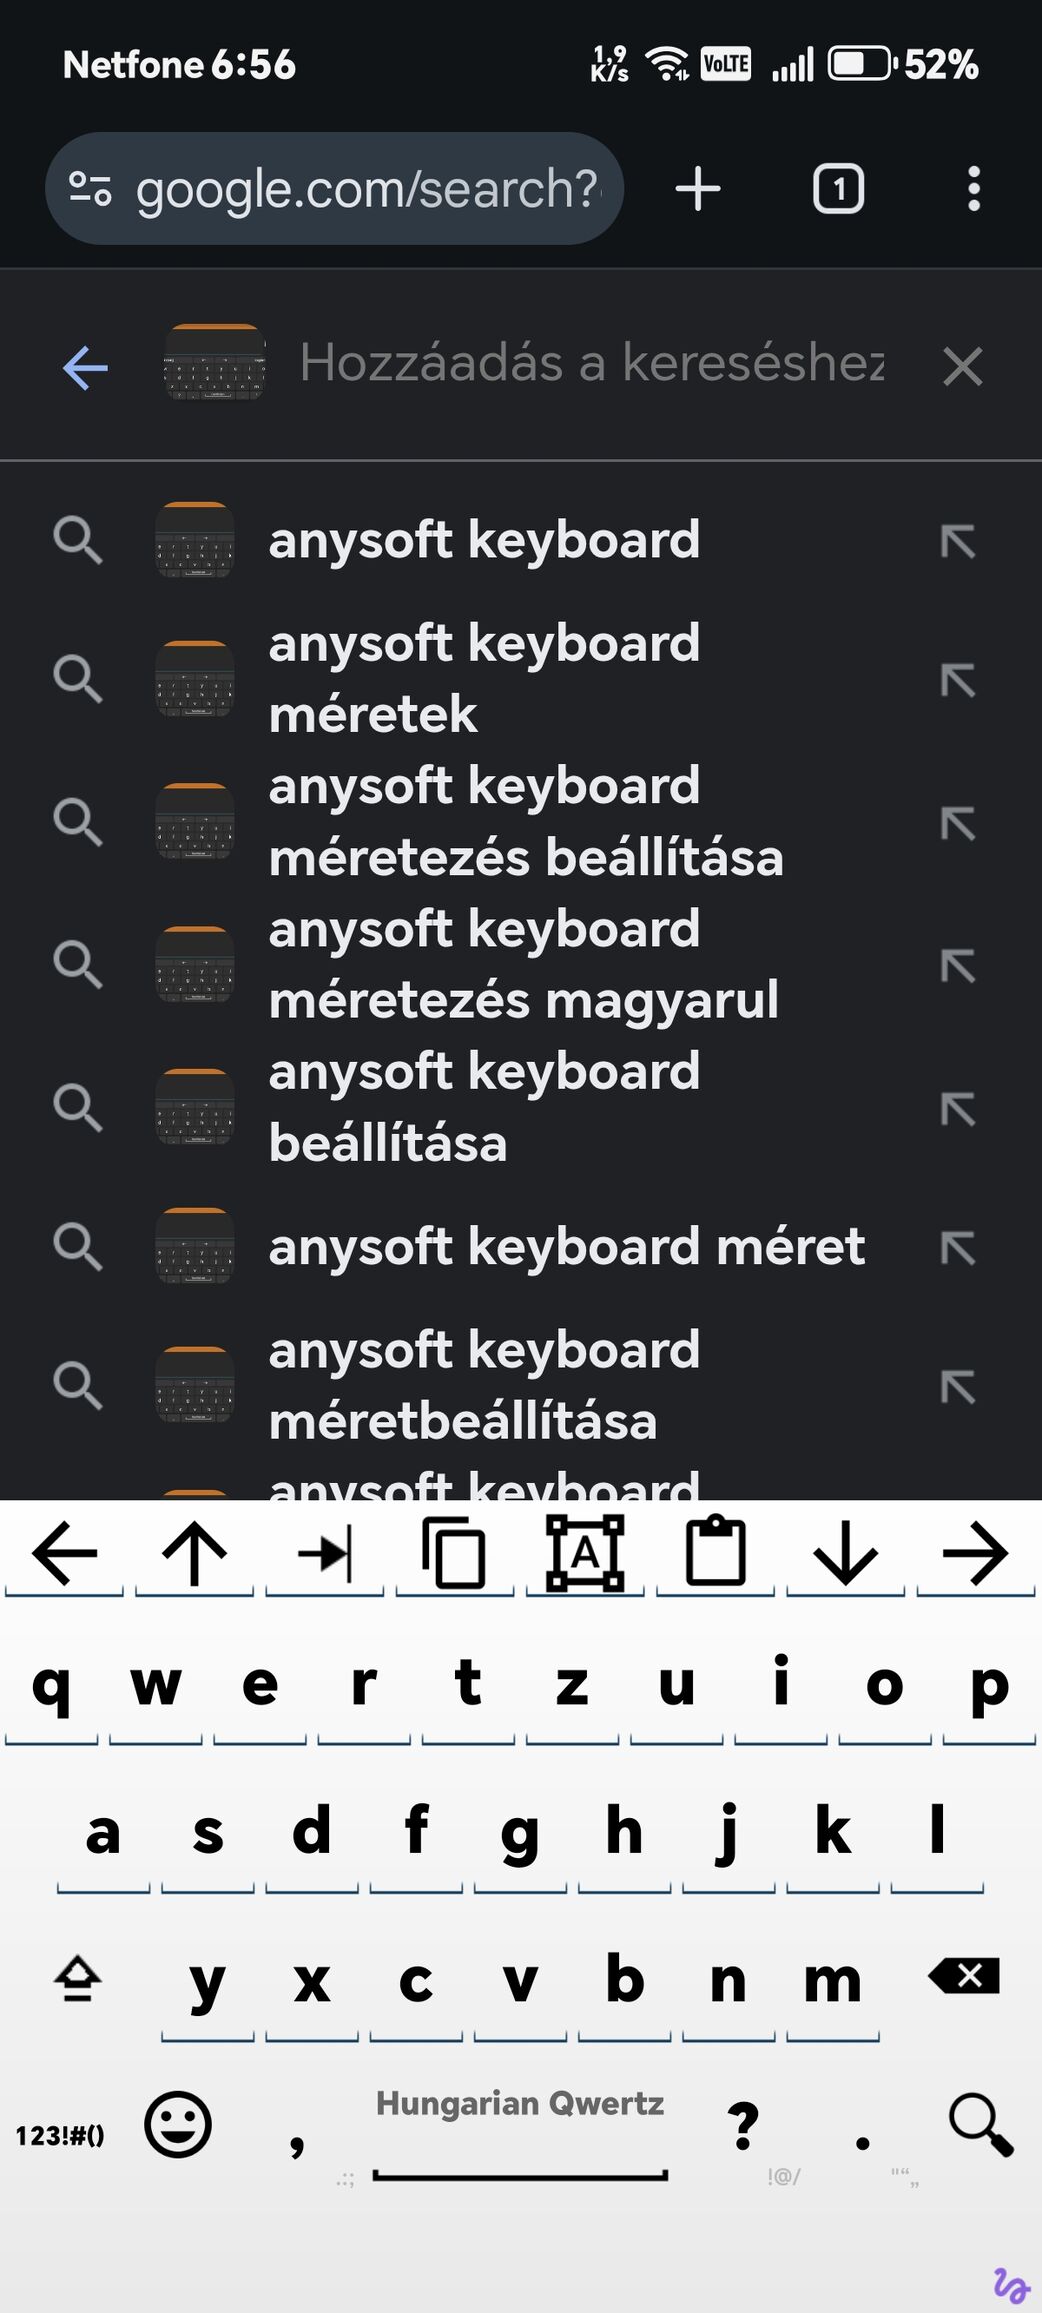Open a new tab with plus icon
The image size is (1042, 2313).
click(x=698, y=189)
